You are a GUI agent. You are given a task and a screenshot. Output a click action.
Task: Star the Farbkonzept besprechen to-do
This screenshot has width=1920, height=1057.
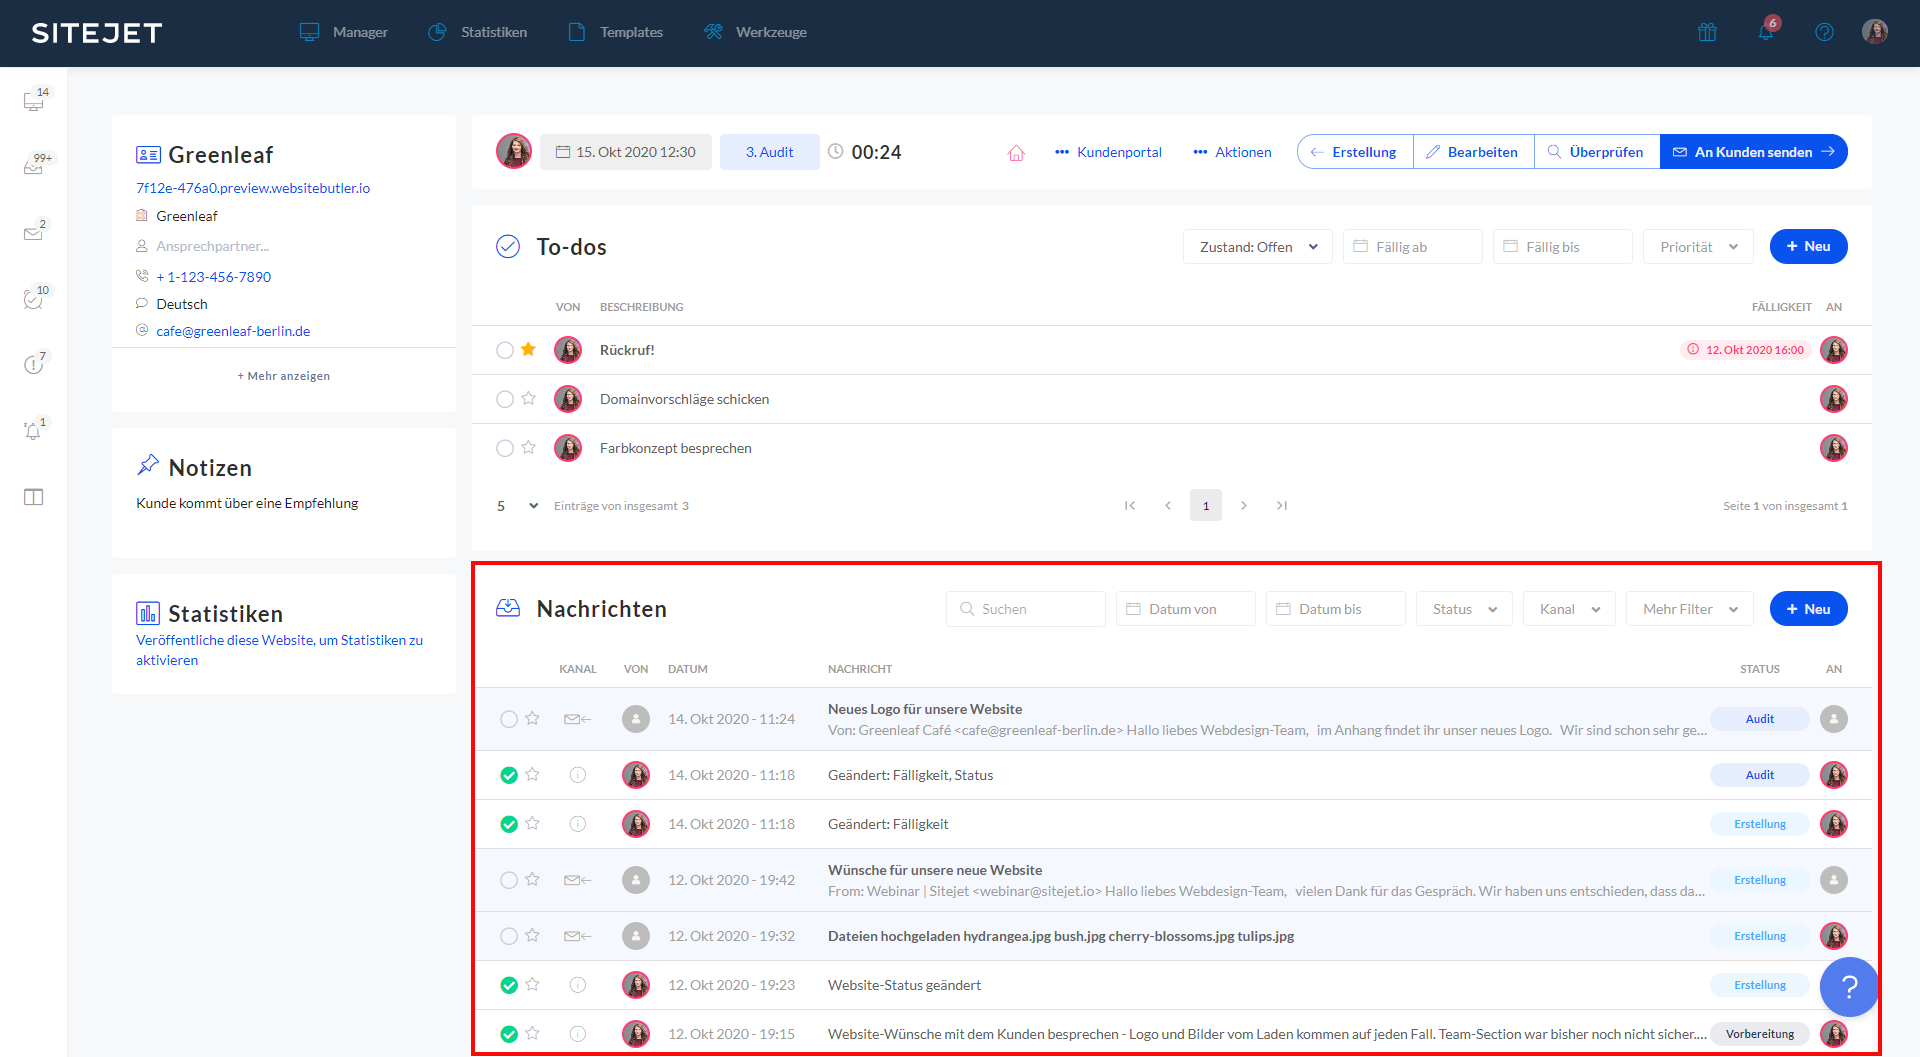pos(528,447)
